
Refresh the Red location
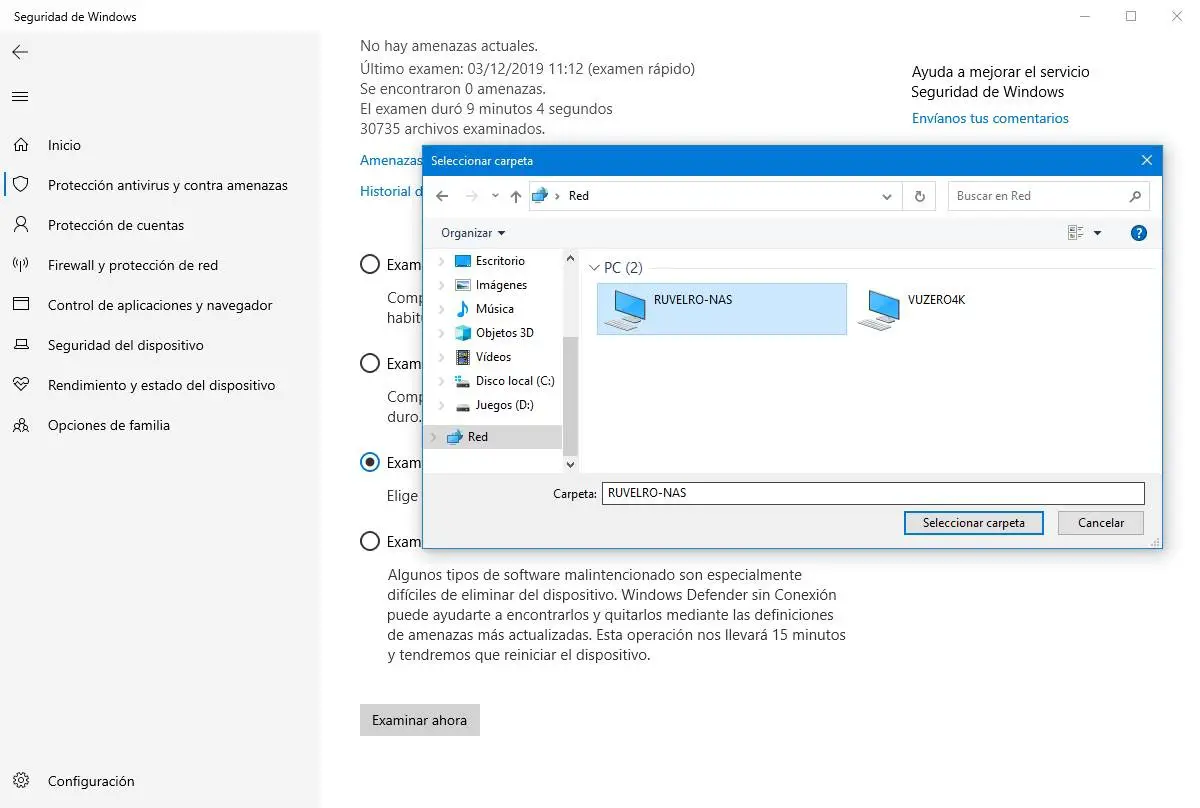[x=920, y=196]
